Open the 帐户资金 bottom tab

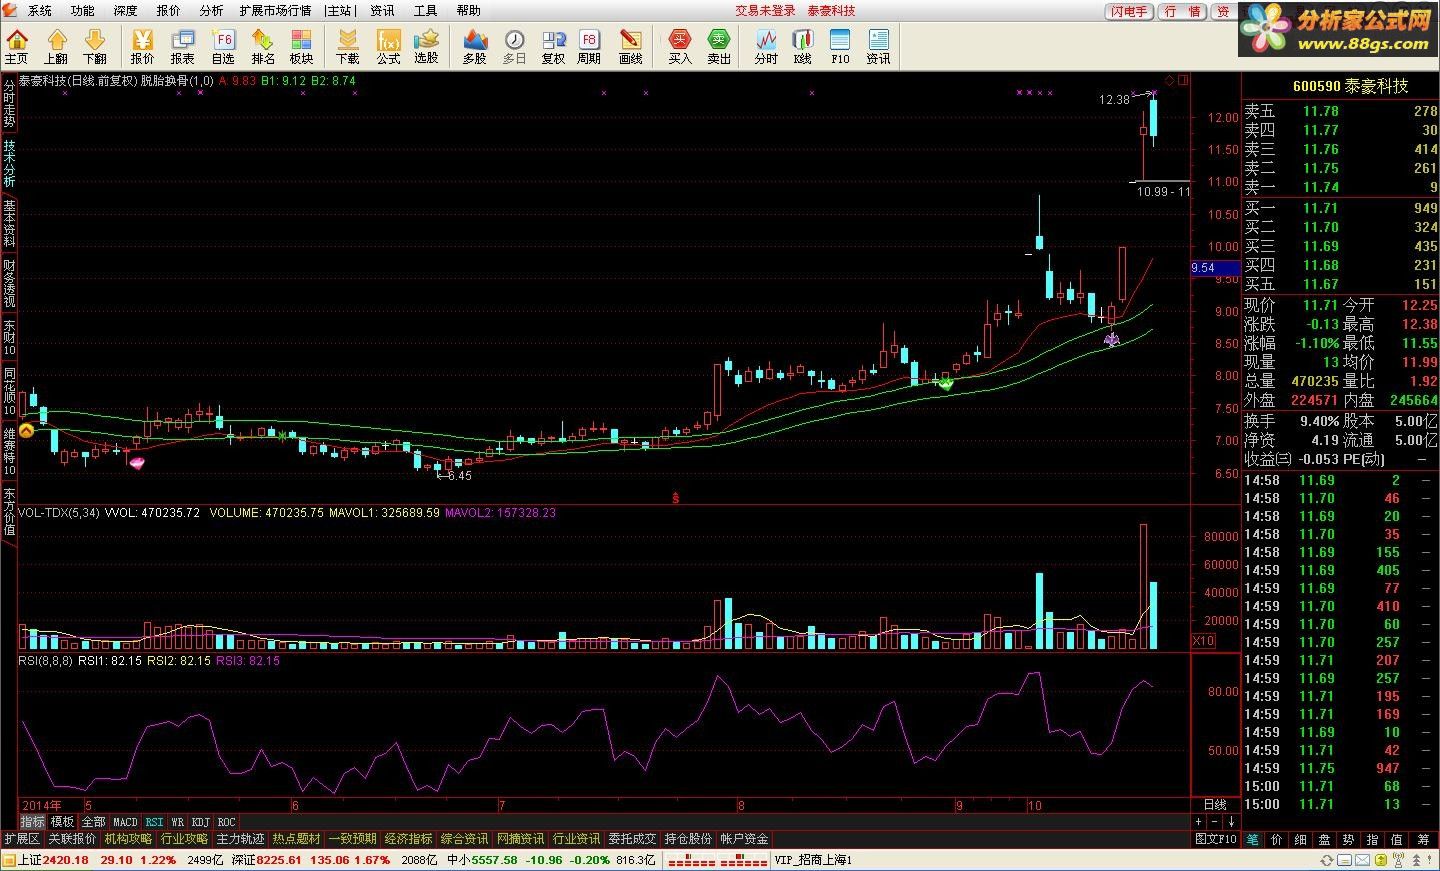click(745, 838)
